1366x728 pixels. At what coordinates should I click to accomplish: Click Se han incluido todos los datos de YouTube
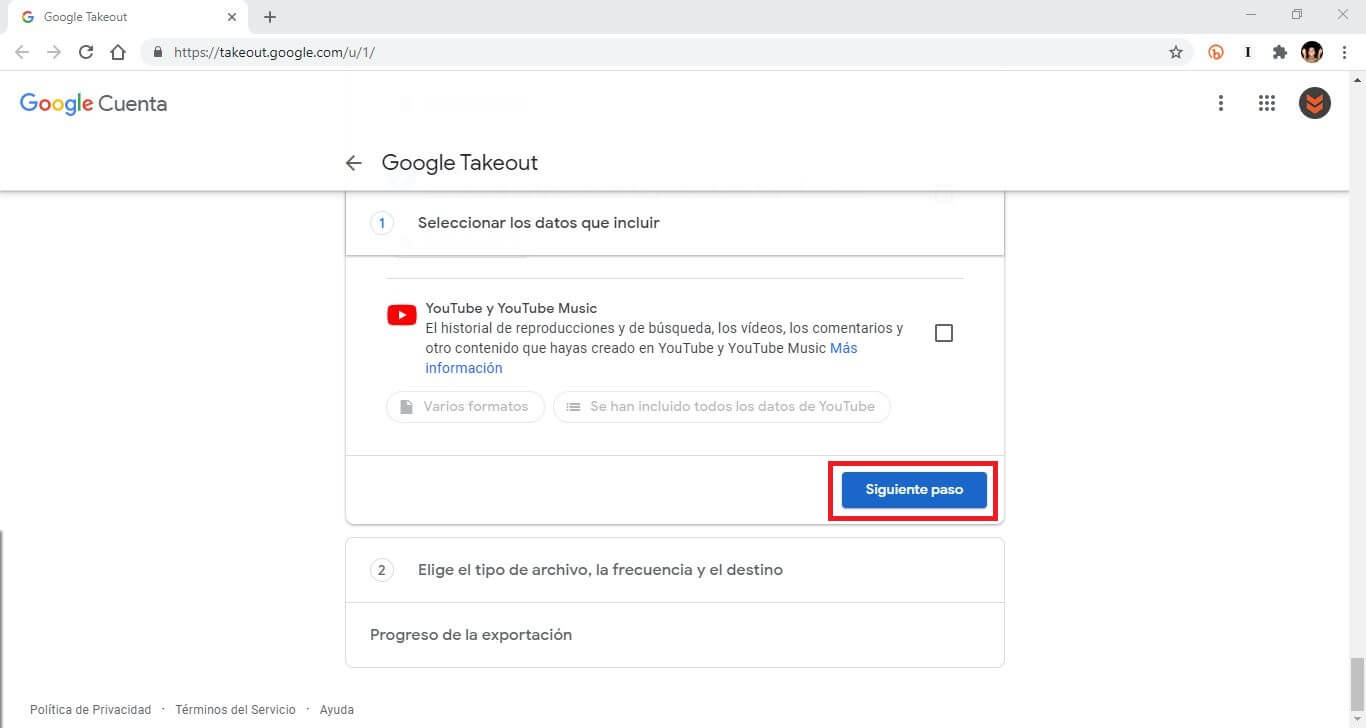point(721,407)
